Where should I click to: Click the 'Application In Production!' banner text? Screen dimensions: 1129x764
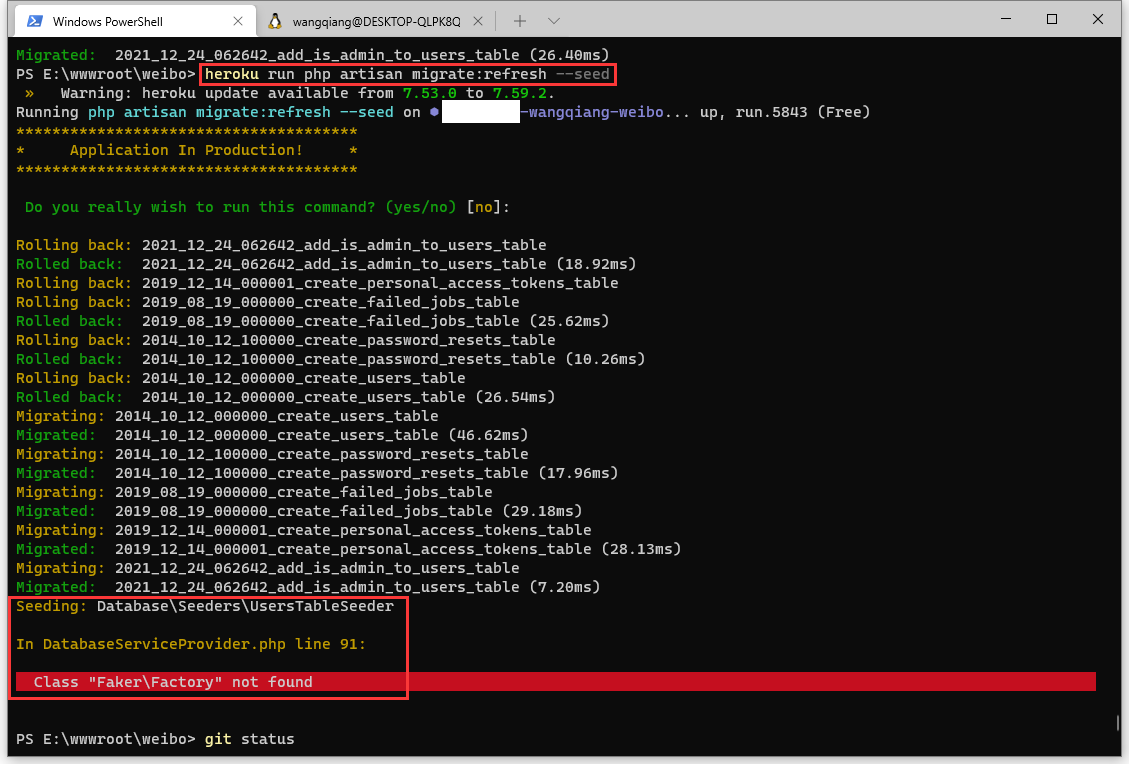pyautogui.click(x=186, y=150)
